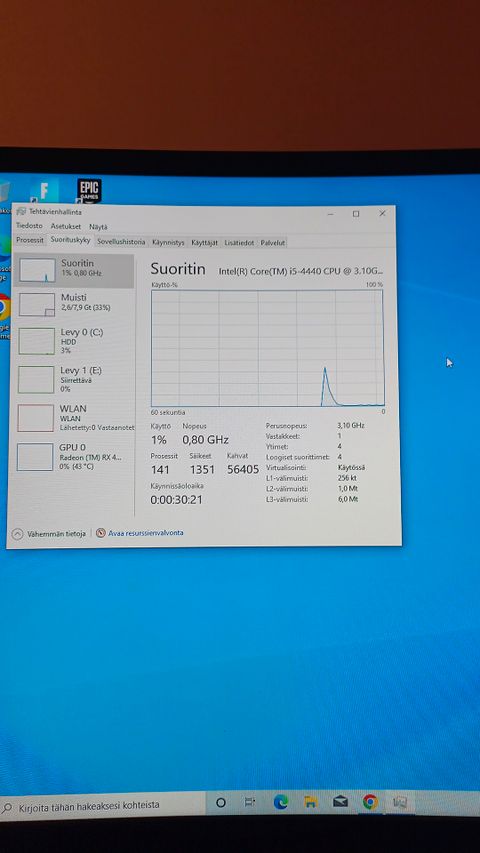The image size is (480, 853).
Task: Switch to the Sovellushistoria tab
Action: 121,242
